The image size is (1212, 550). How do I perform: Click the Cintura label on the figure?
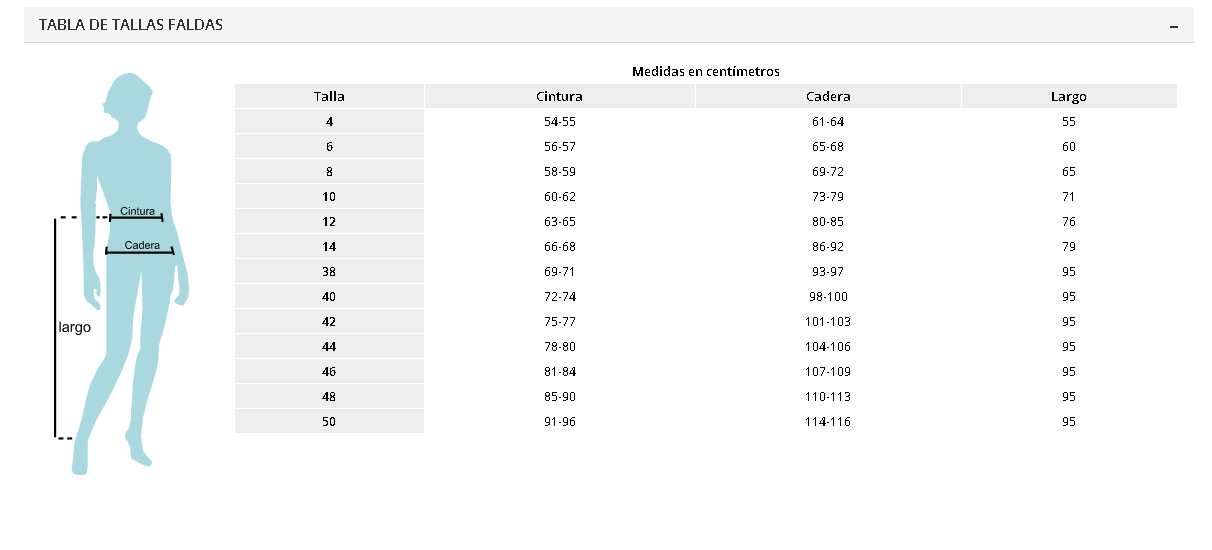pos(137,212)
